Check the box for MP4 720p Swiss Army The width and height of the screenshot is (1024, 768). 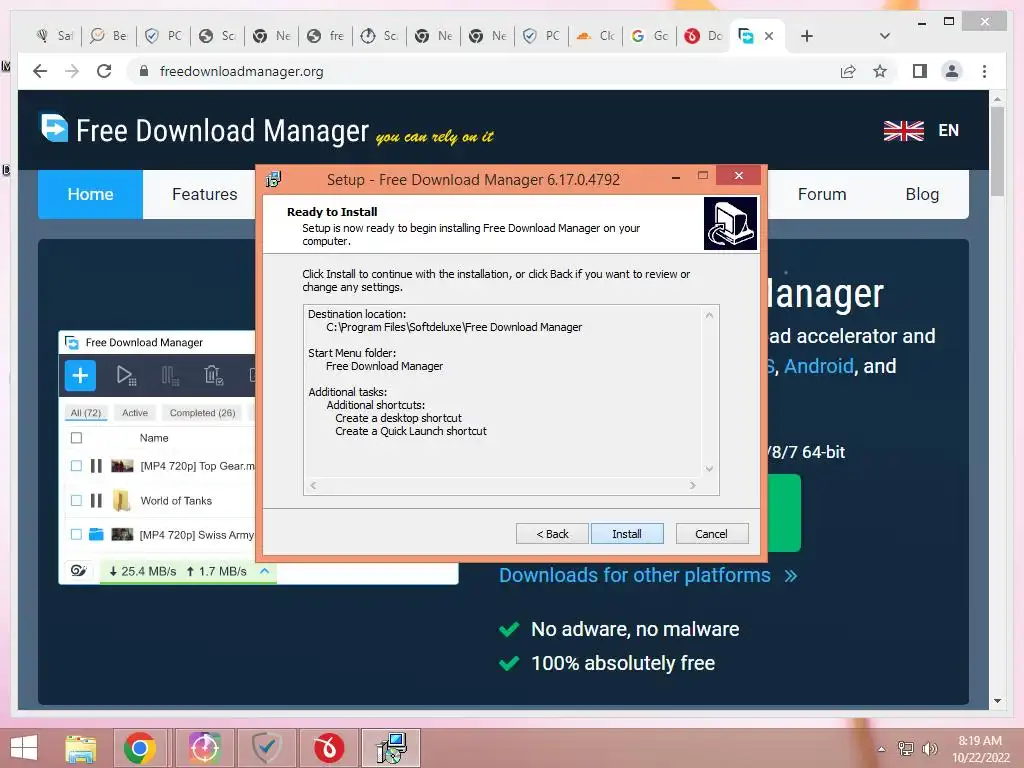click(76, 534)
